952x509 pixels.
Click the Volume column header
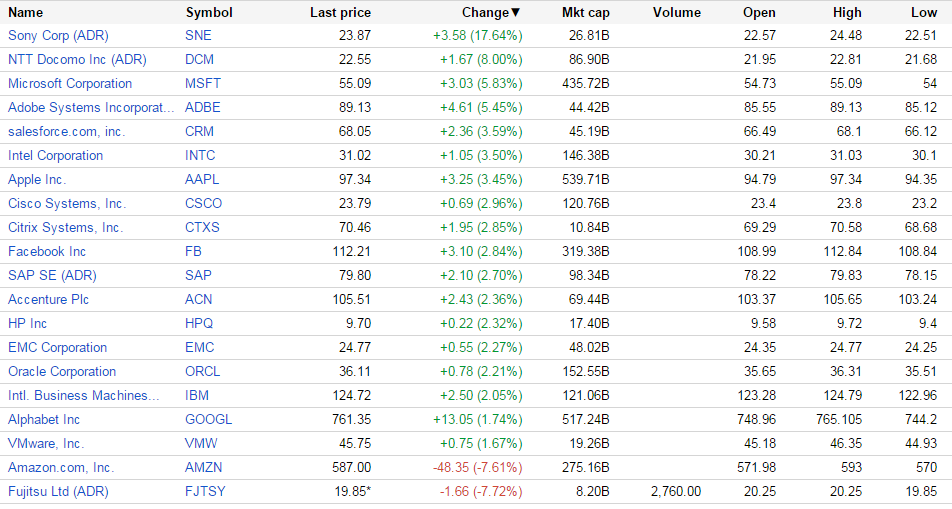(x=677, y=13)
